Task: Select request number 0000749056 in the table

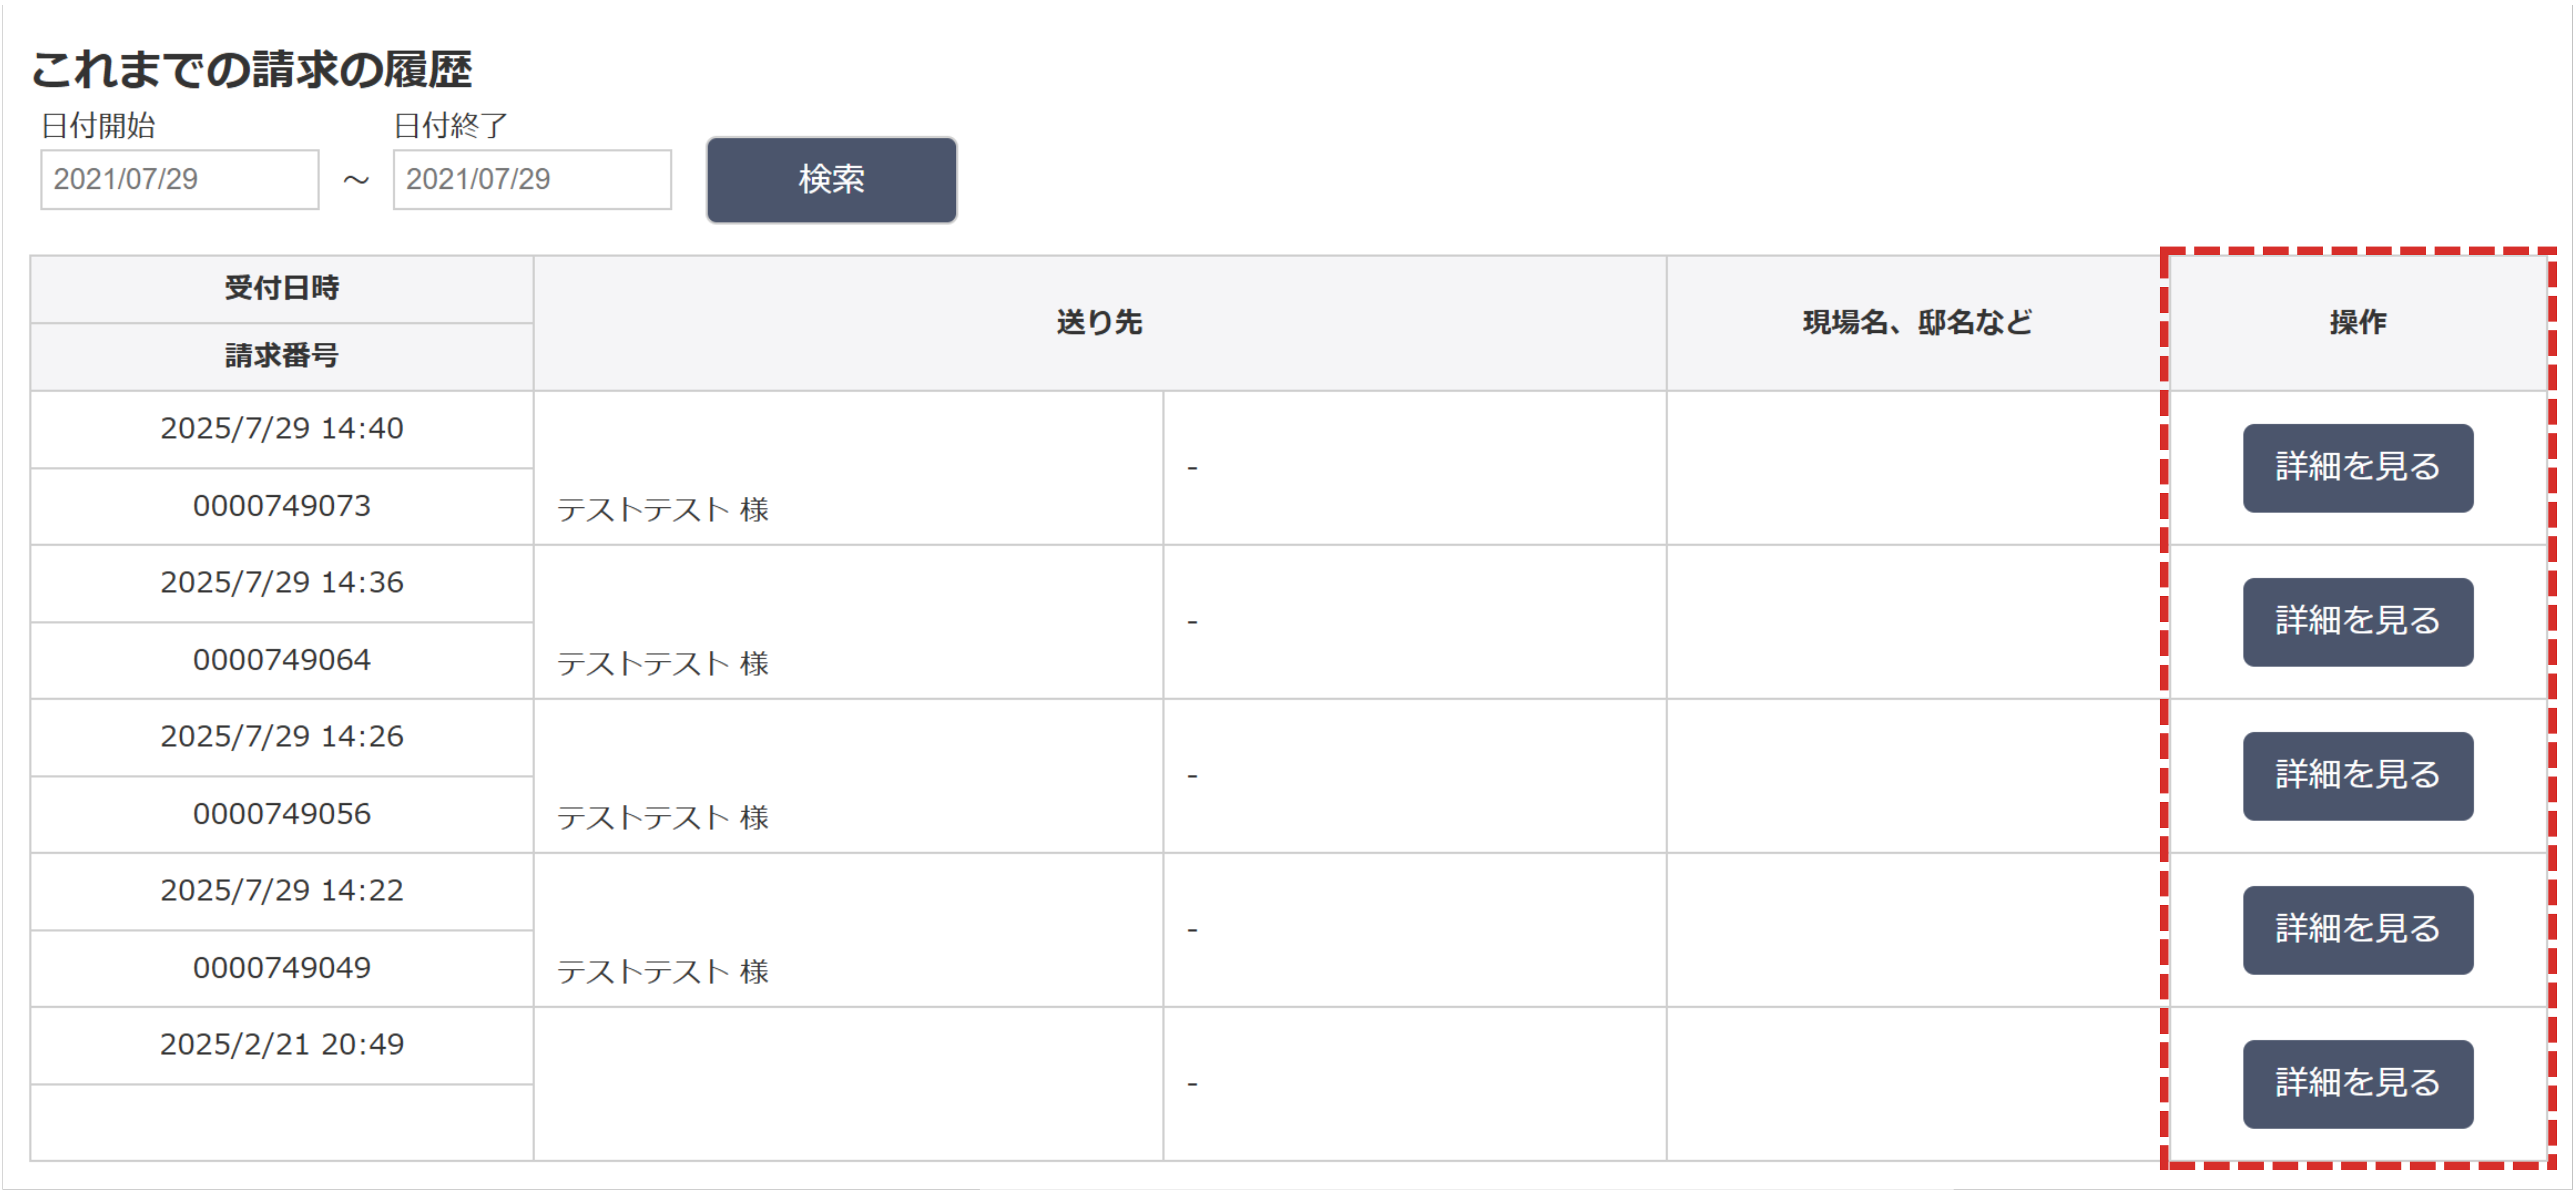Action: coord(281,814)
